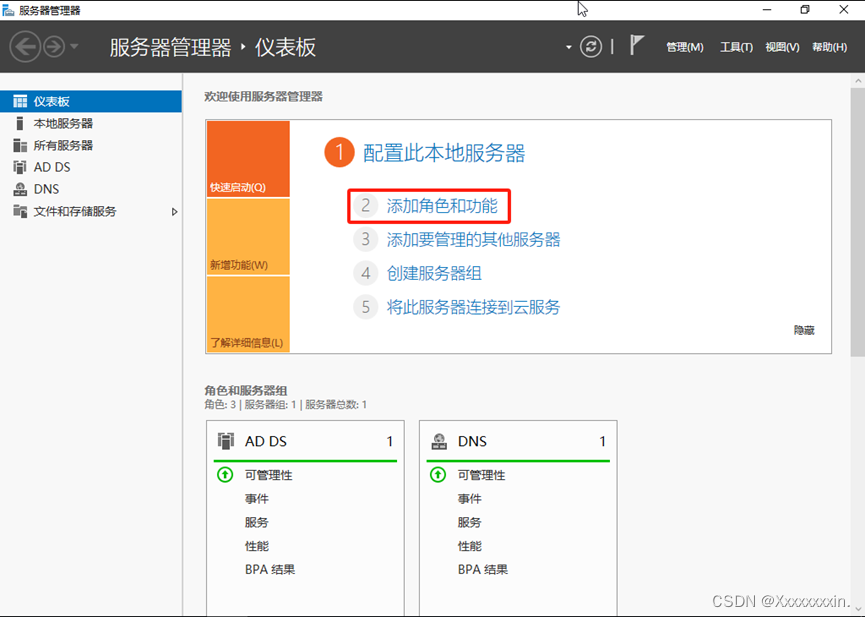
Task: Click the refresh icon in header
Action: pos(590,47)
